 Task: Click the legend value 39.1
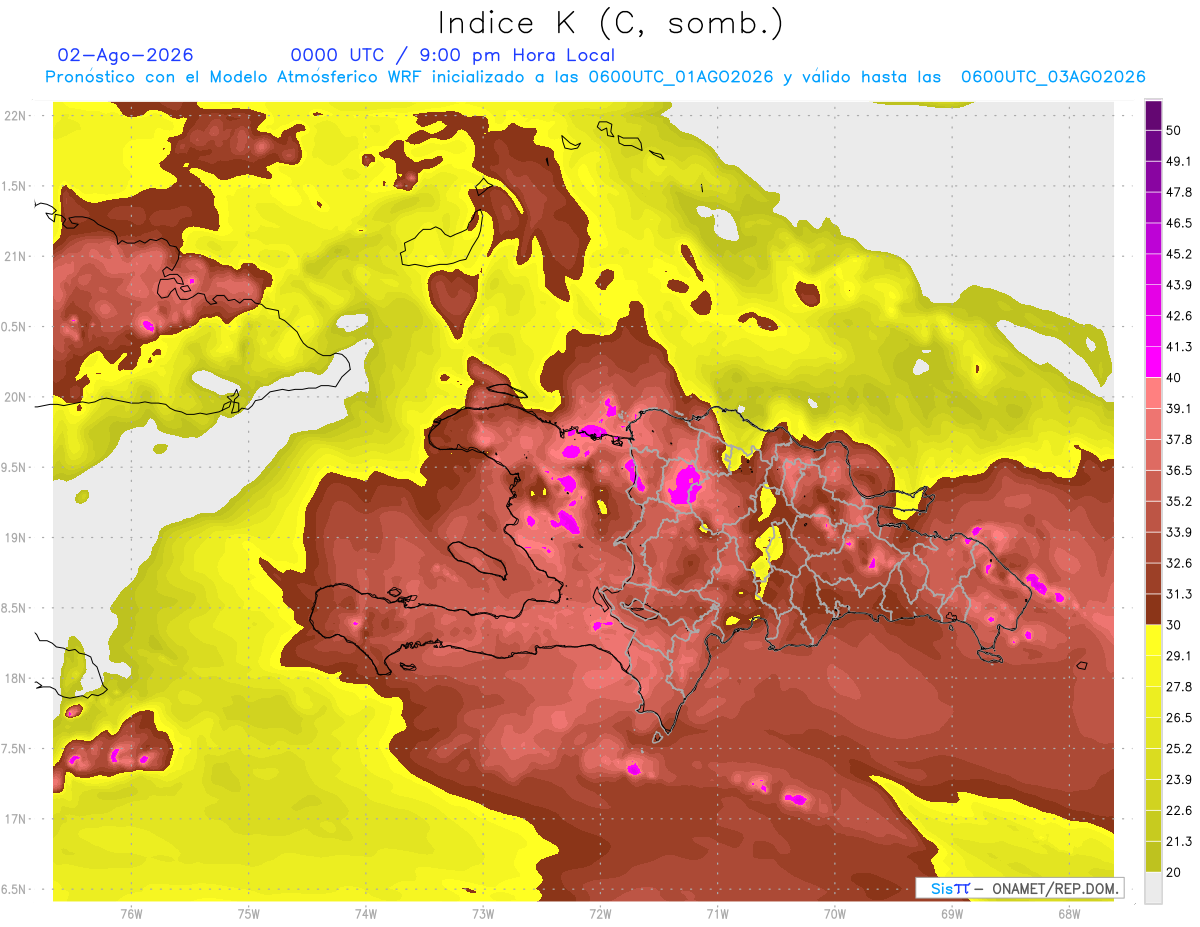(x=1179, y=408)
